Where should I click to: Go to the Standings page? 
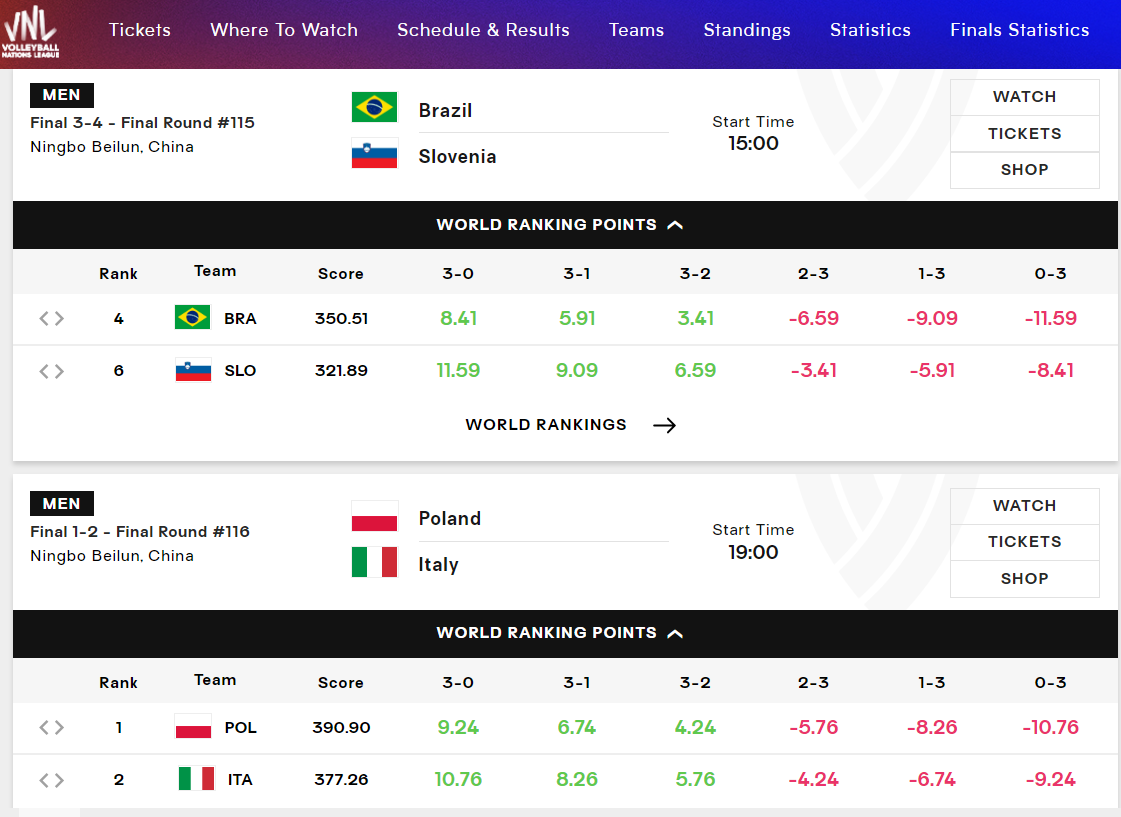pos(746,30)
